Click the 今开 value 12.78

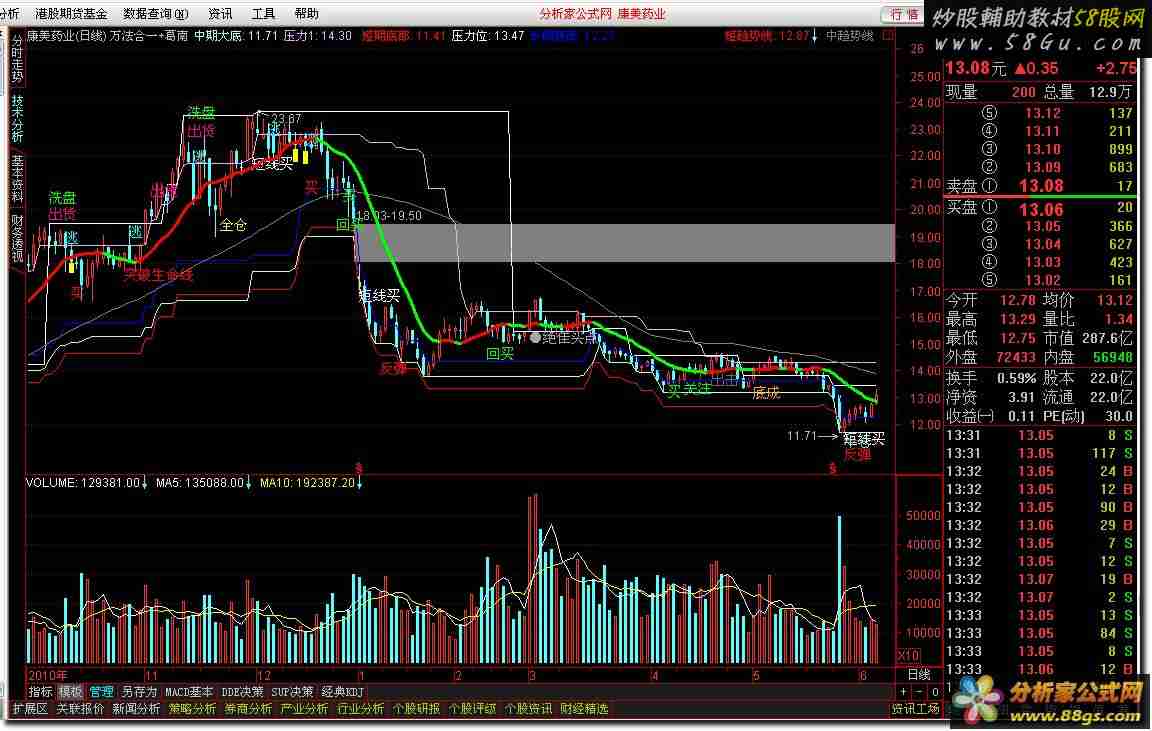1018,300
